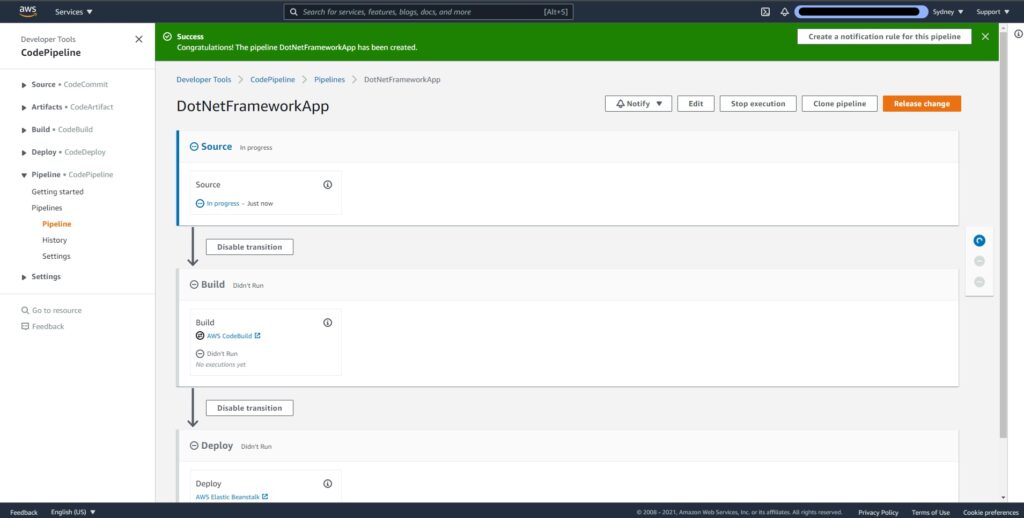Image resolution: width=1024 pixels, height=518 pixels.
Task: Click the Source stage heading
Action: [x=216, y=147]
